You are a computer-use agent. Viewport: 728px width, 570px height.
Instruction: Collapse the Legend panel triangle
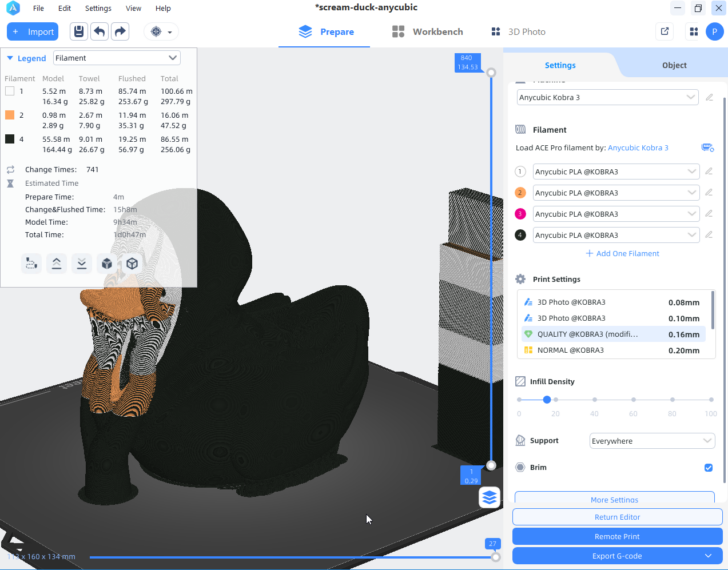[x=10, y=58]
